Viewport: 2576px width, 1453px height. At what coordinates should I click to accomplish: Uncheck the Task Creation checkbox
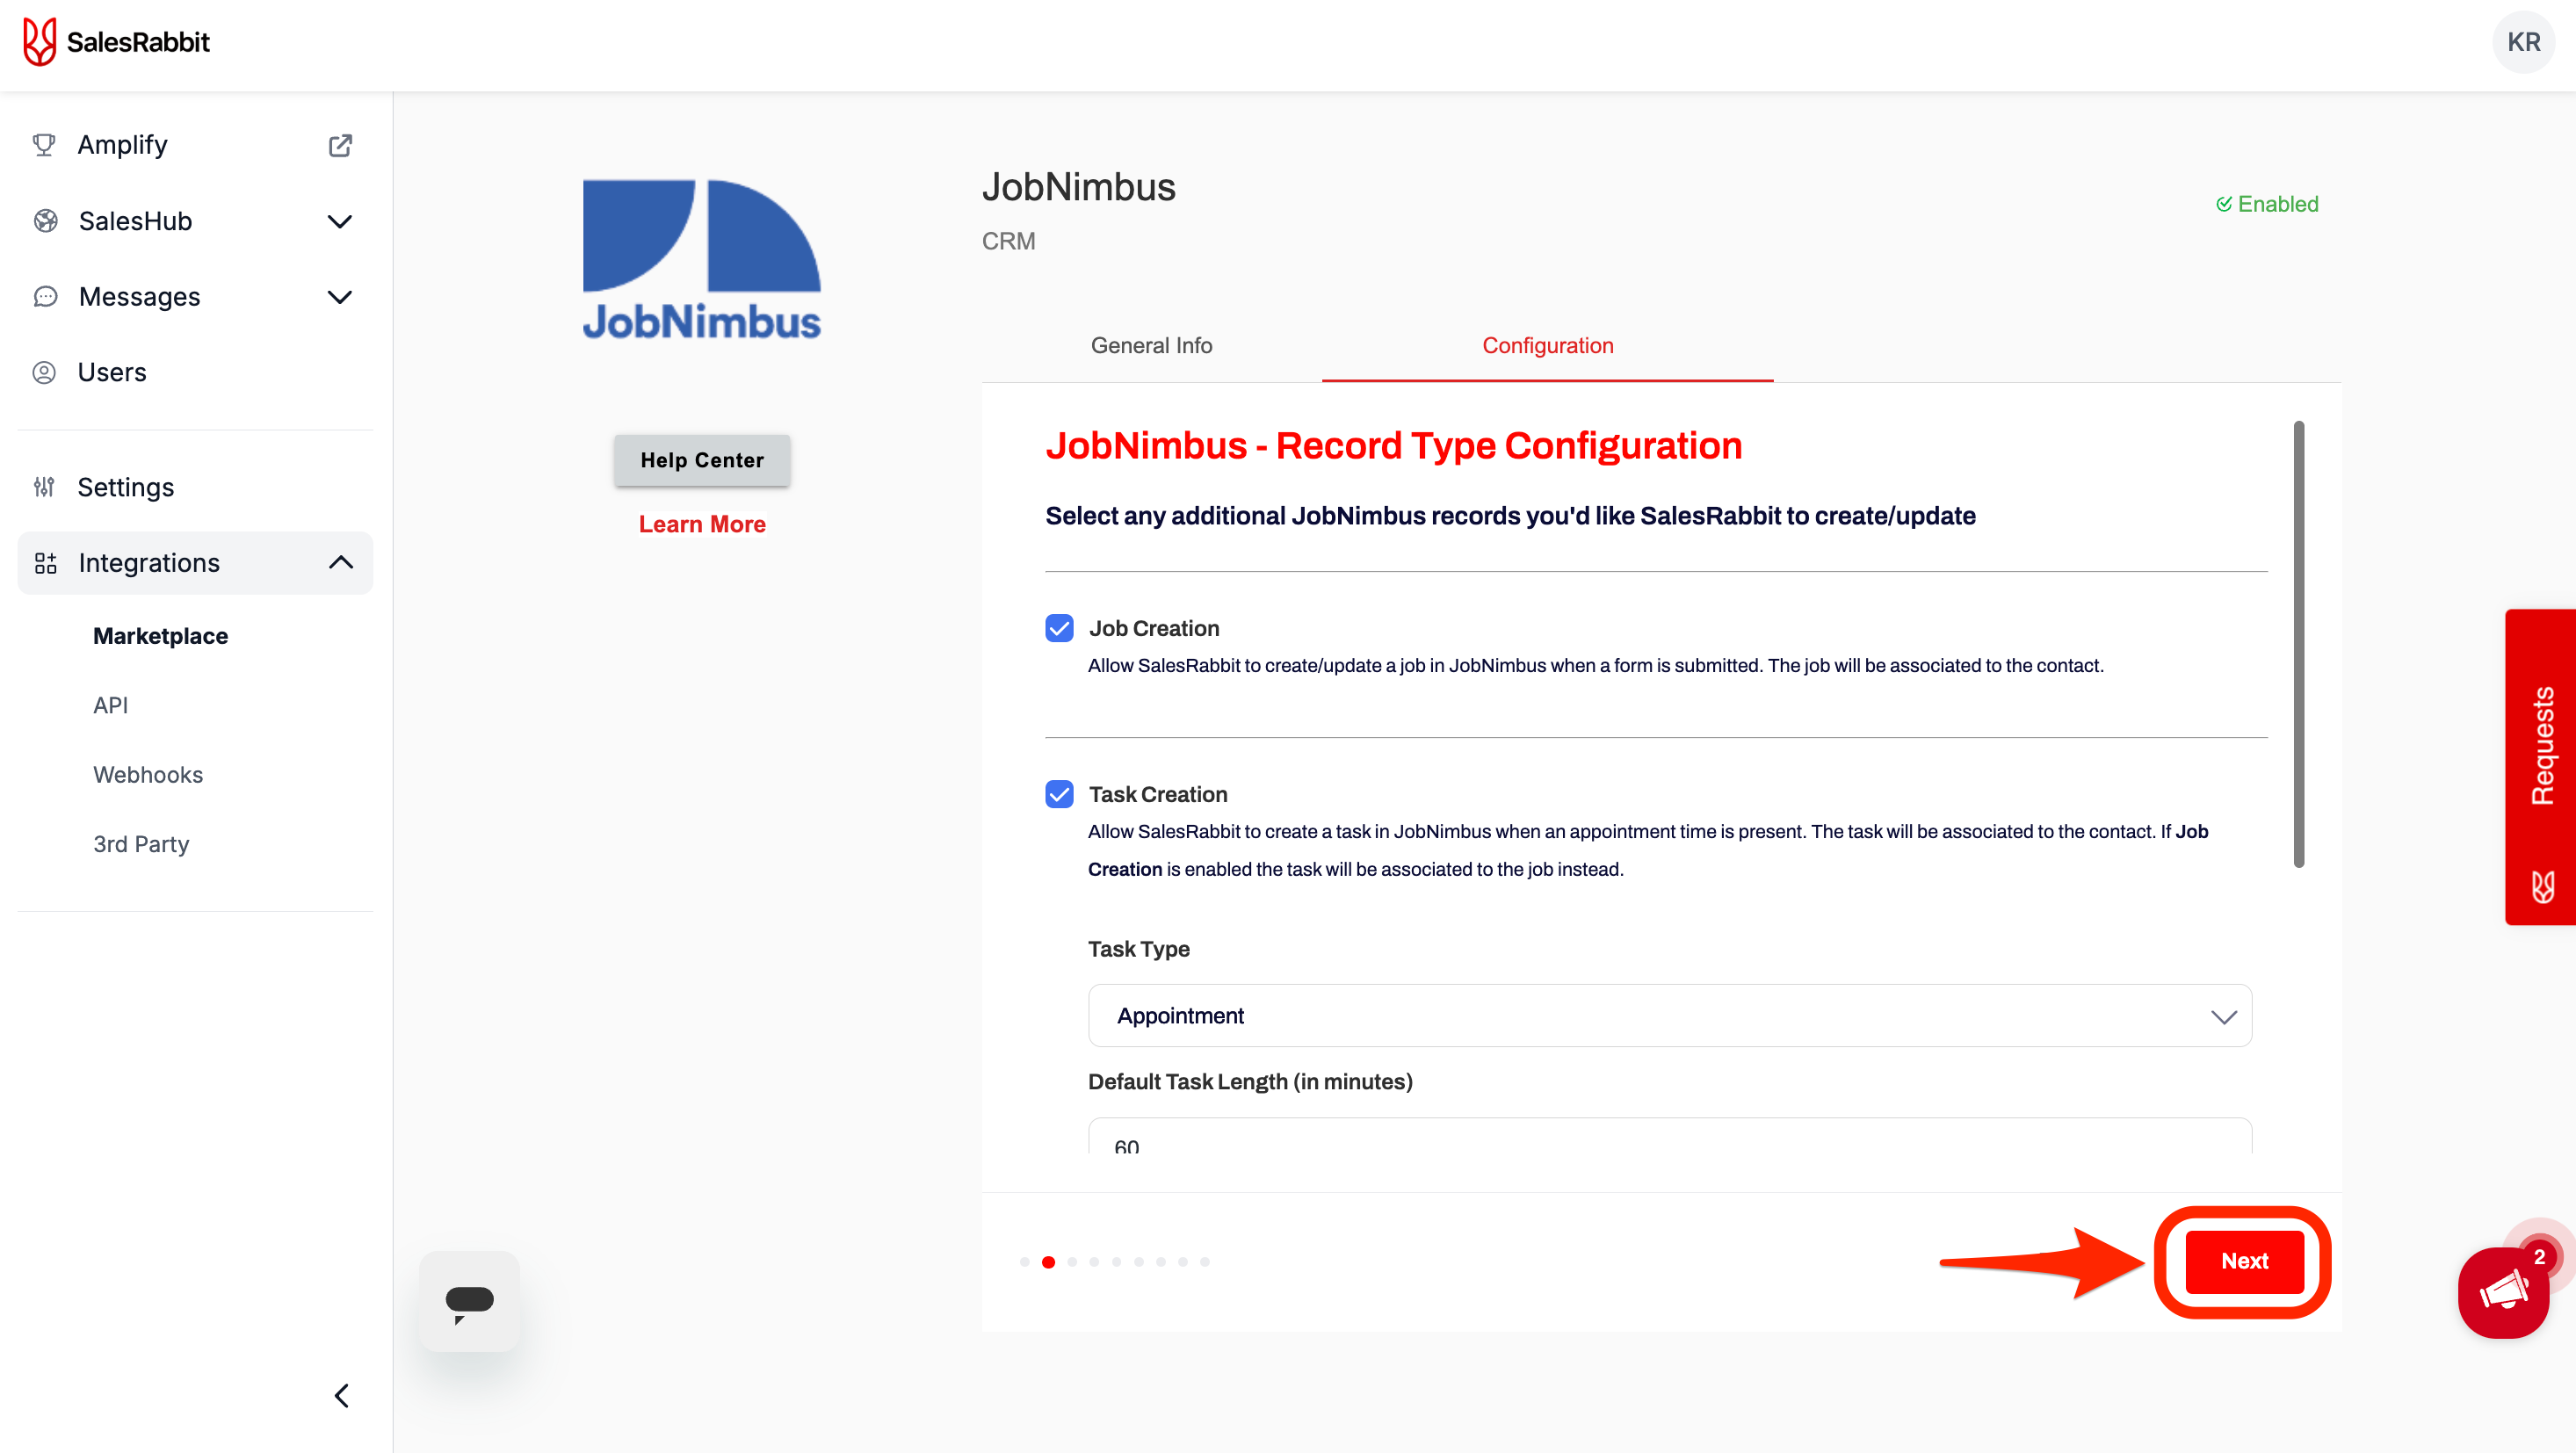point(1059,794)
